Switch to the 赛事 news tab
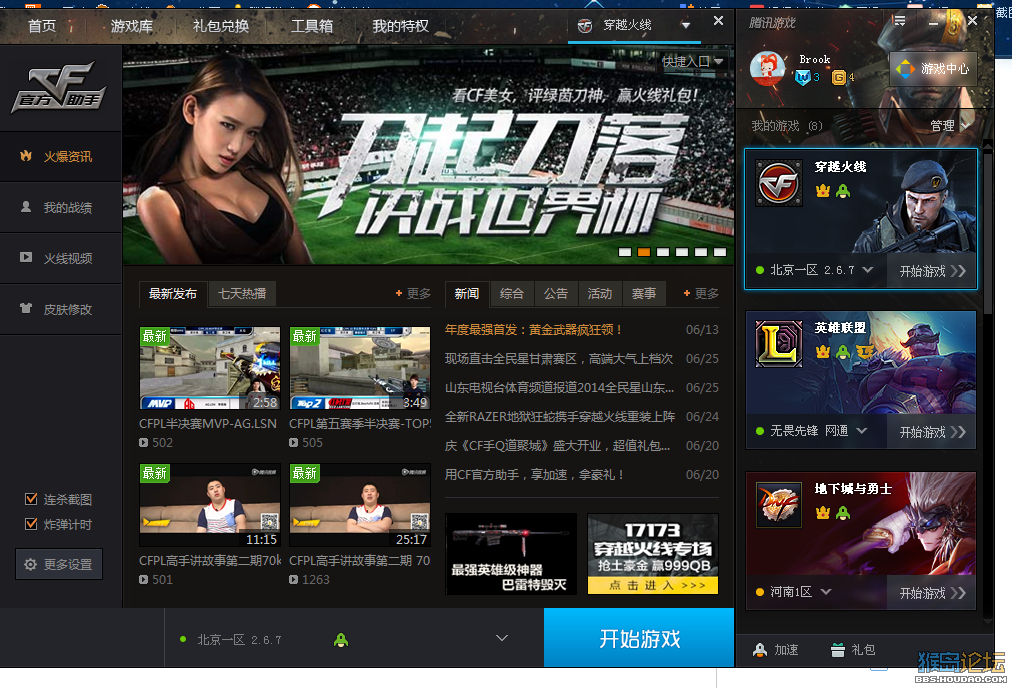The image size is (1012, 688). pyautogui.click(x=643, y=294)
